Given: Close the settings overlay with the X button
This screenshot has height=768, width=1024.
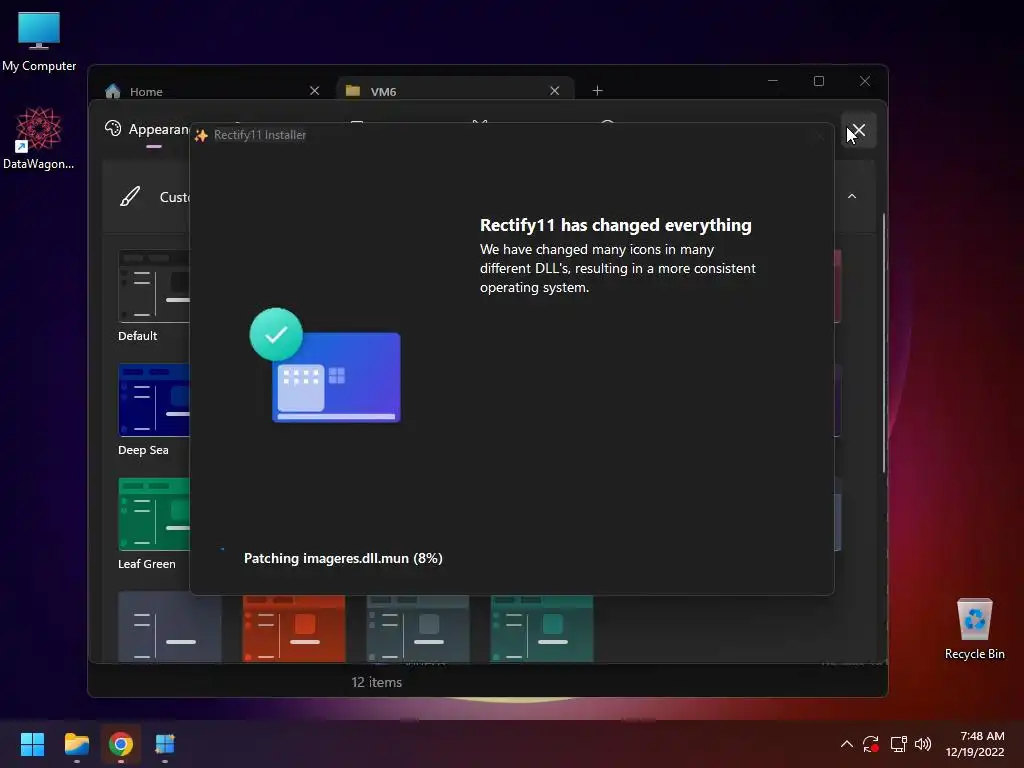Looking at the screenshot, I should pyautogui.click(x=858, y=131).
